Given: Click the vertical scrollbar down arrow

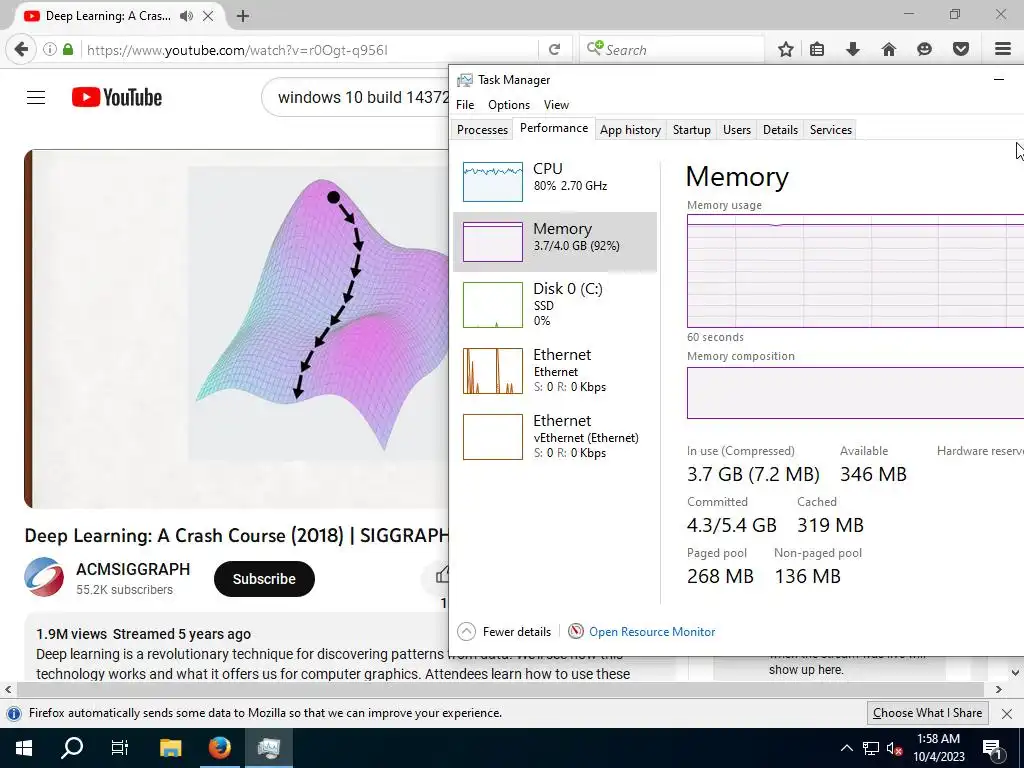Looking at the screenshot, I should click(x=1015, y=672).
